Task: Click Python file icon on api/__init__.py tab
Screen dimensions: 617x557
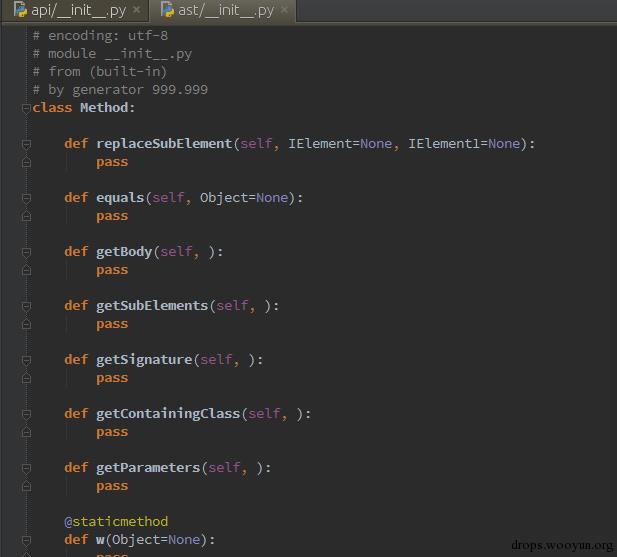Action: coord(20,10)
